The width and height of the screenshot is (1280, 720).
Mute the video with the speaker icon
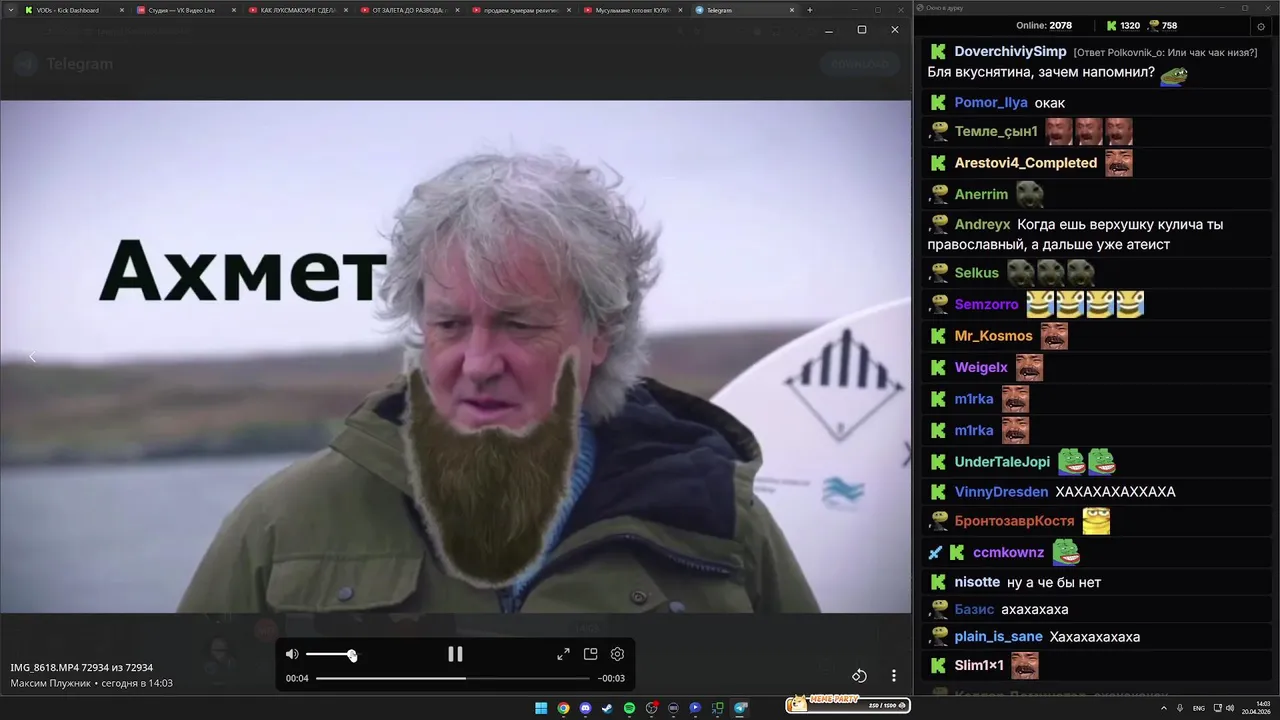pos(292,654)
